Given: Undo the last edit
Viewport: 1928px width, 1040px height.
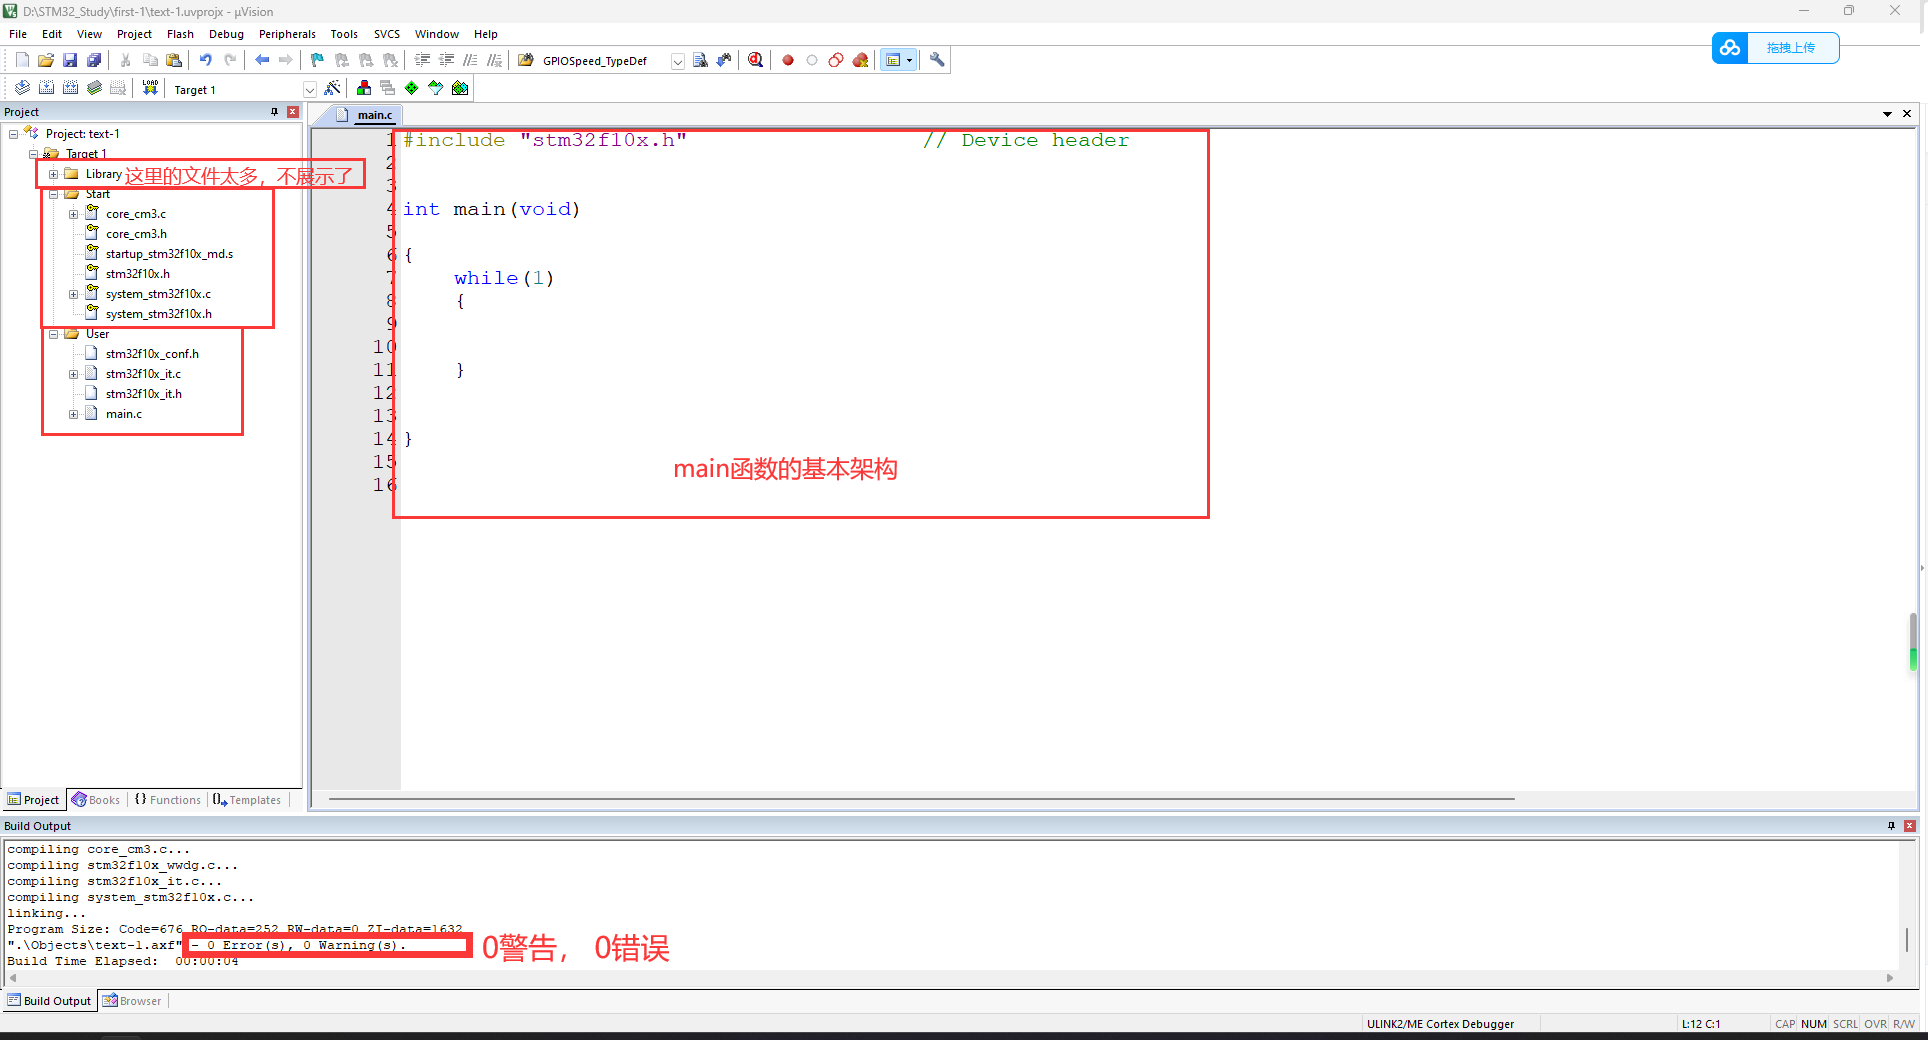Looking at the screenshot, I should coord(205,60).
